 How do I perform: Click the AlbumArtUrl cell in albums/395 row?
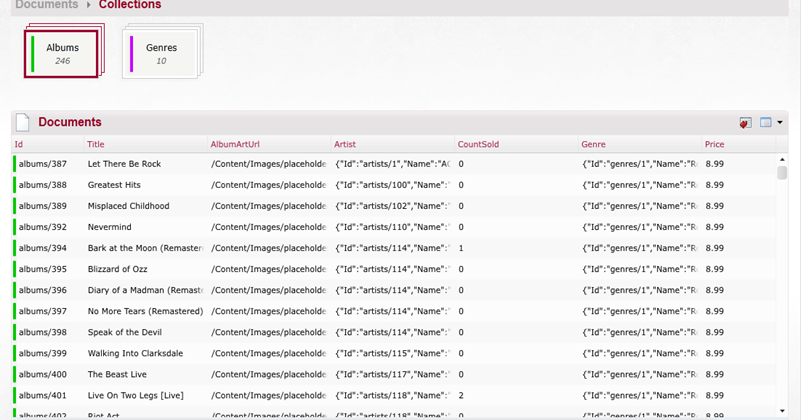[x=269, y=269]
